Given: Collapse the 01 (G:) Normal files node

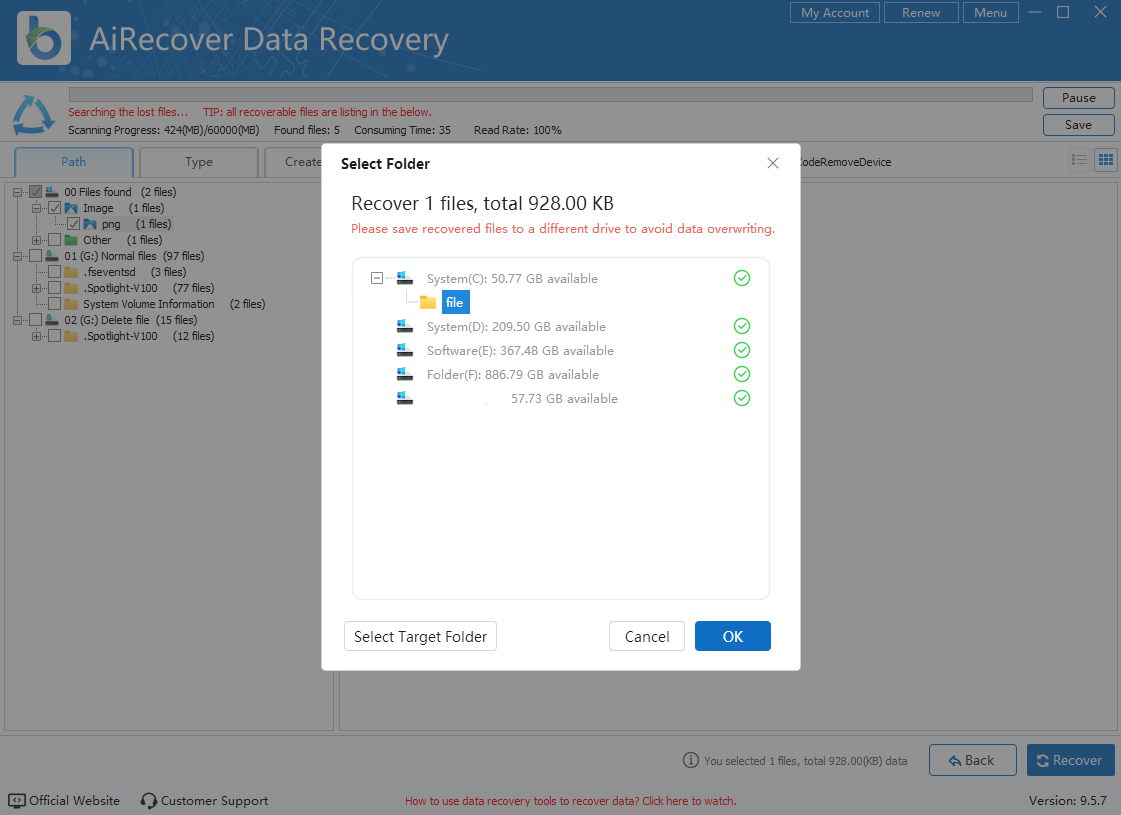Looking at the screenshot, I should 19,256.
